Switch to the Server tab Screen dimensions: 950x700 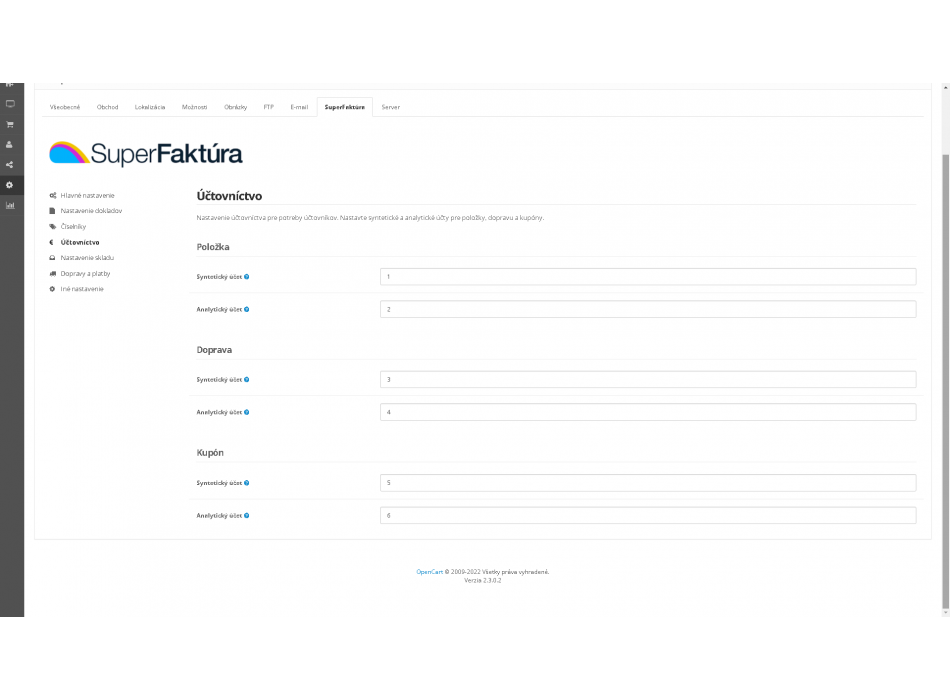(391, 107)
